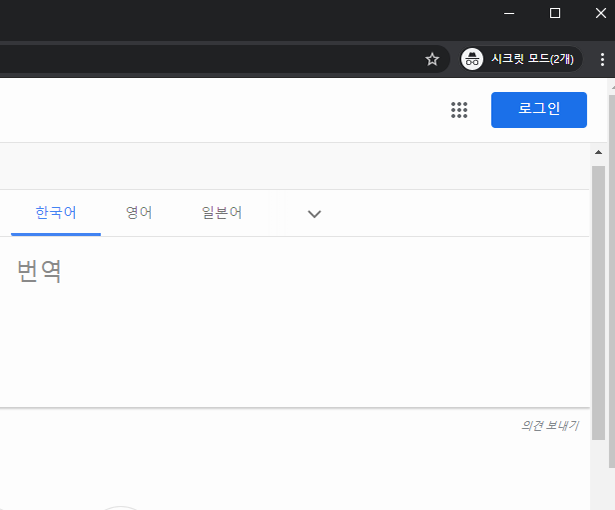Close the browser window
This screenshot has height=510, width=615.
(600, 13)
